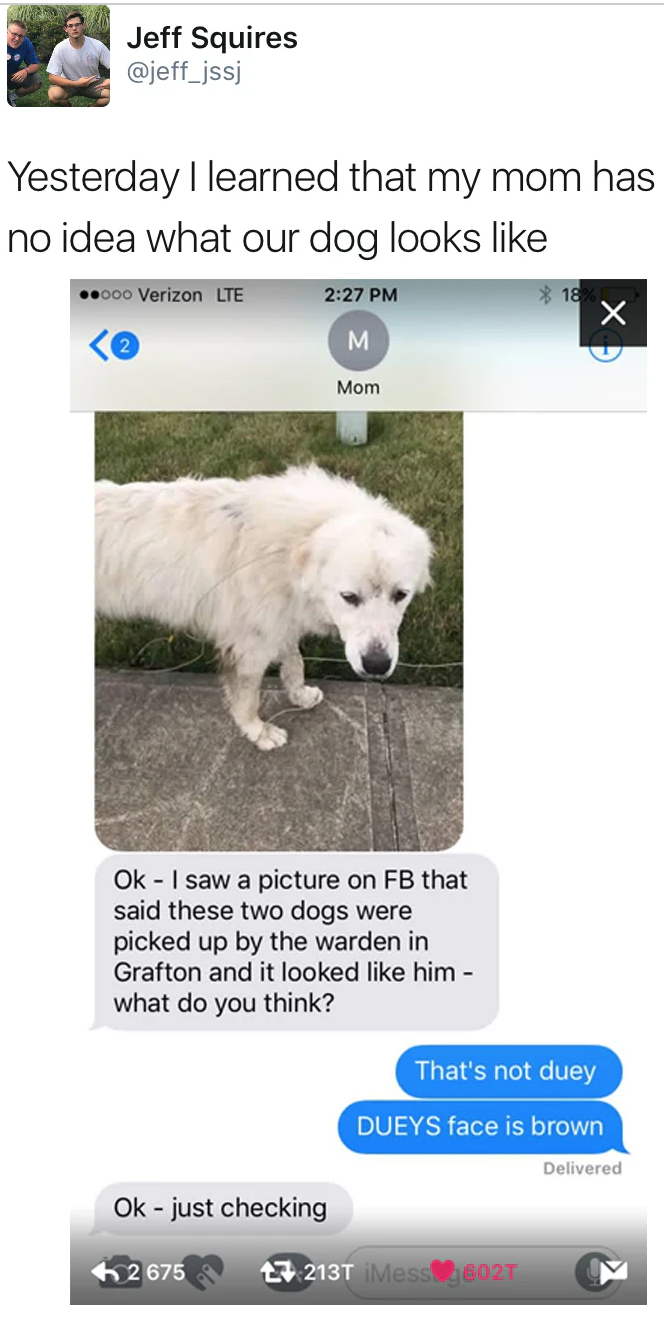Screen dimensions: 664x1320
Task: Tap the "Ok - just checking" bubble
Action: point(221,1207)
